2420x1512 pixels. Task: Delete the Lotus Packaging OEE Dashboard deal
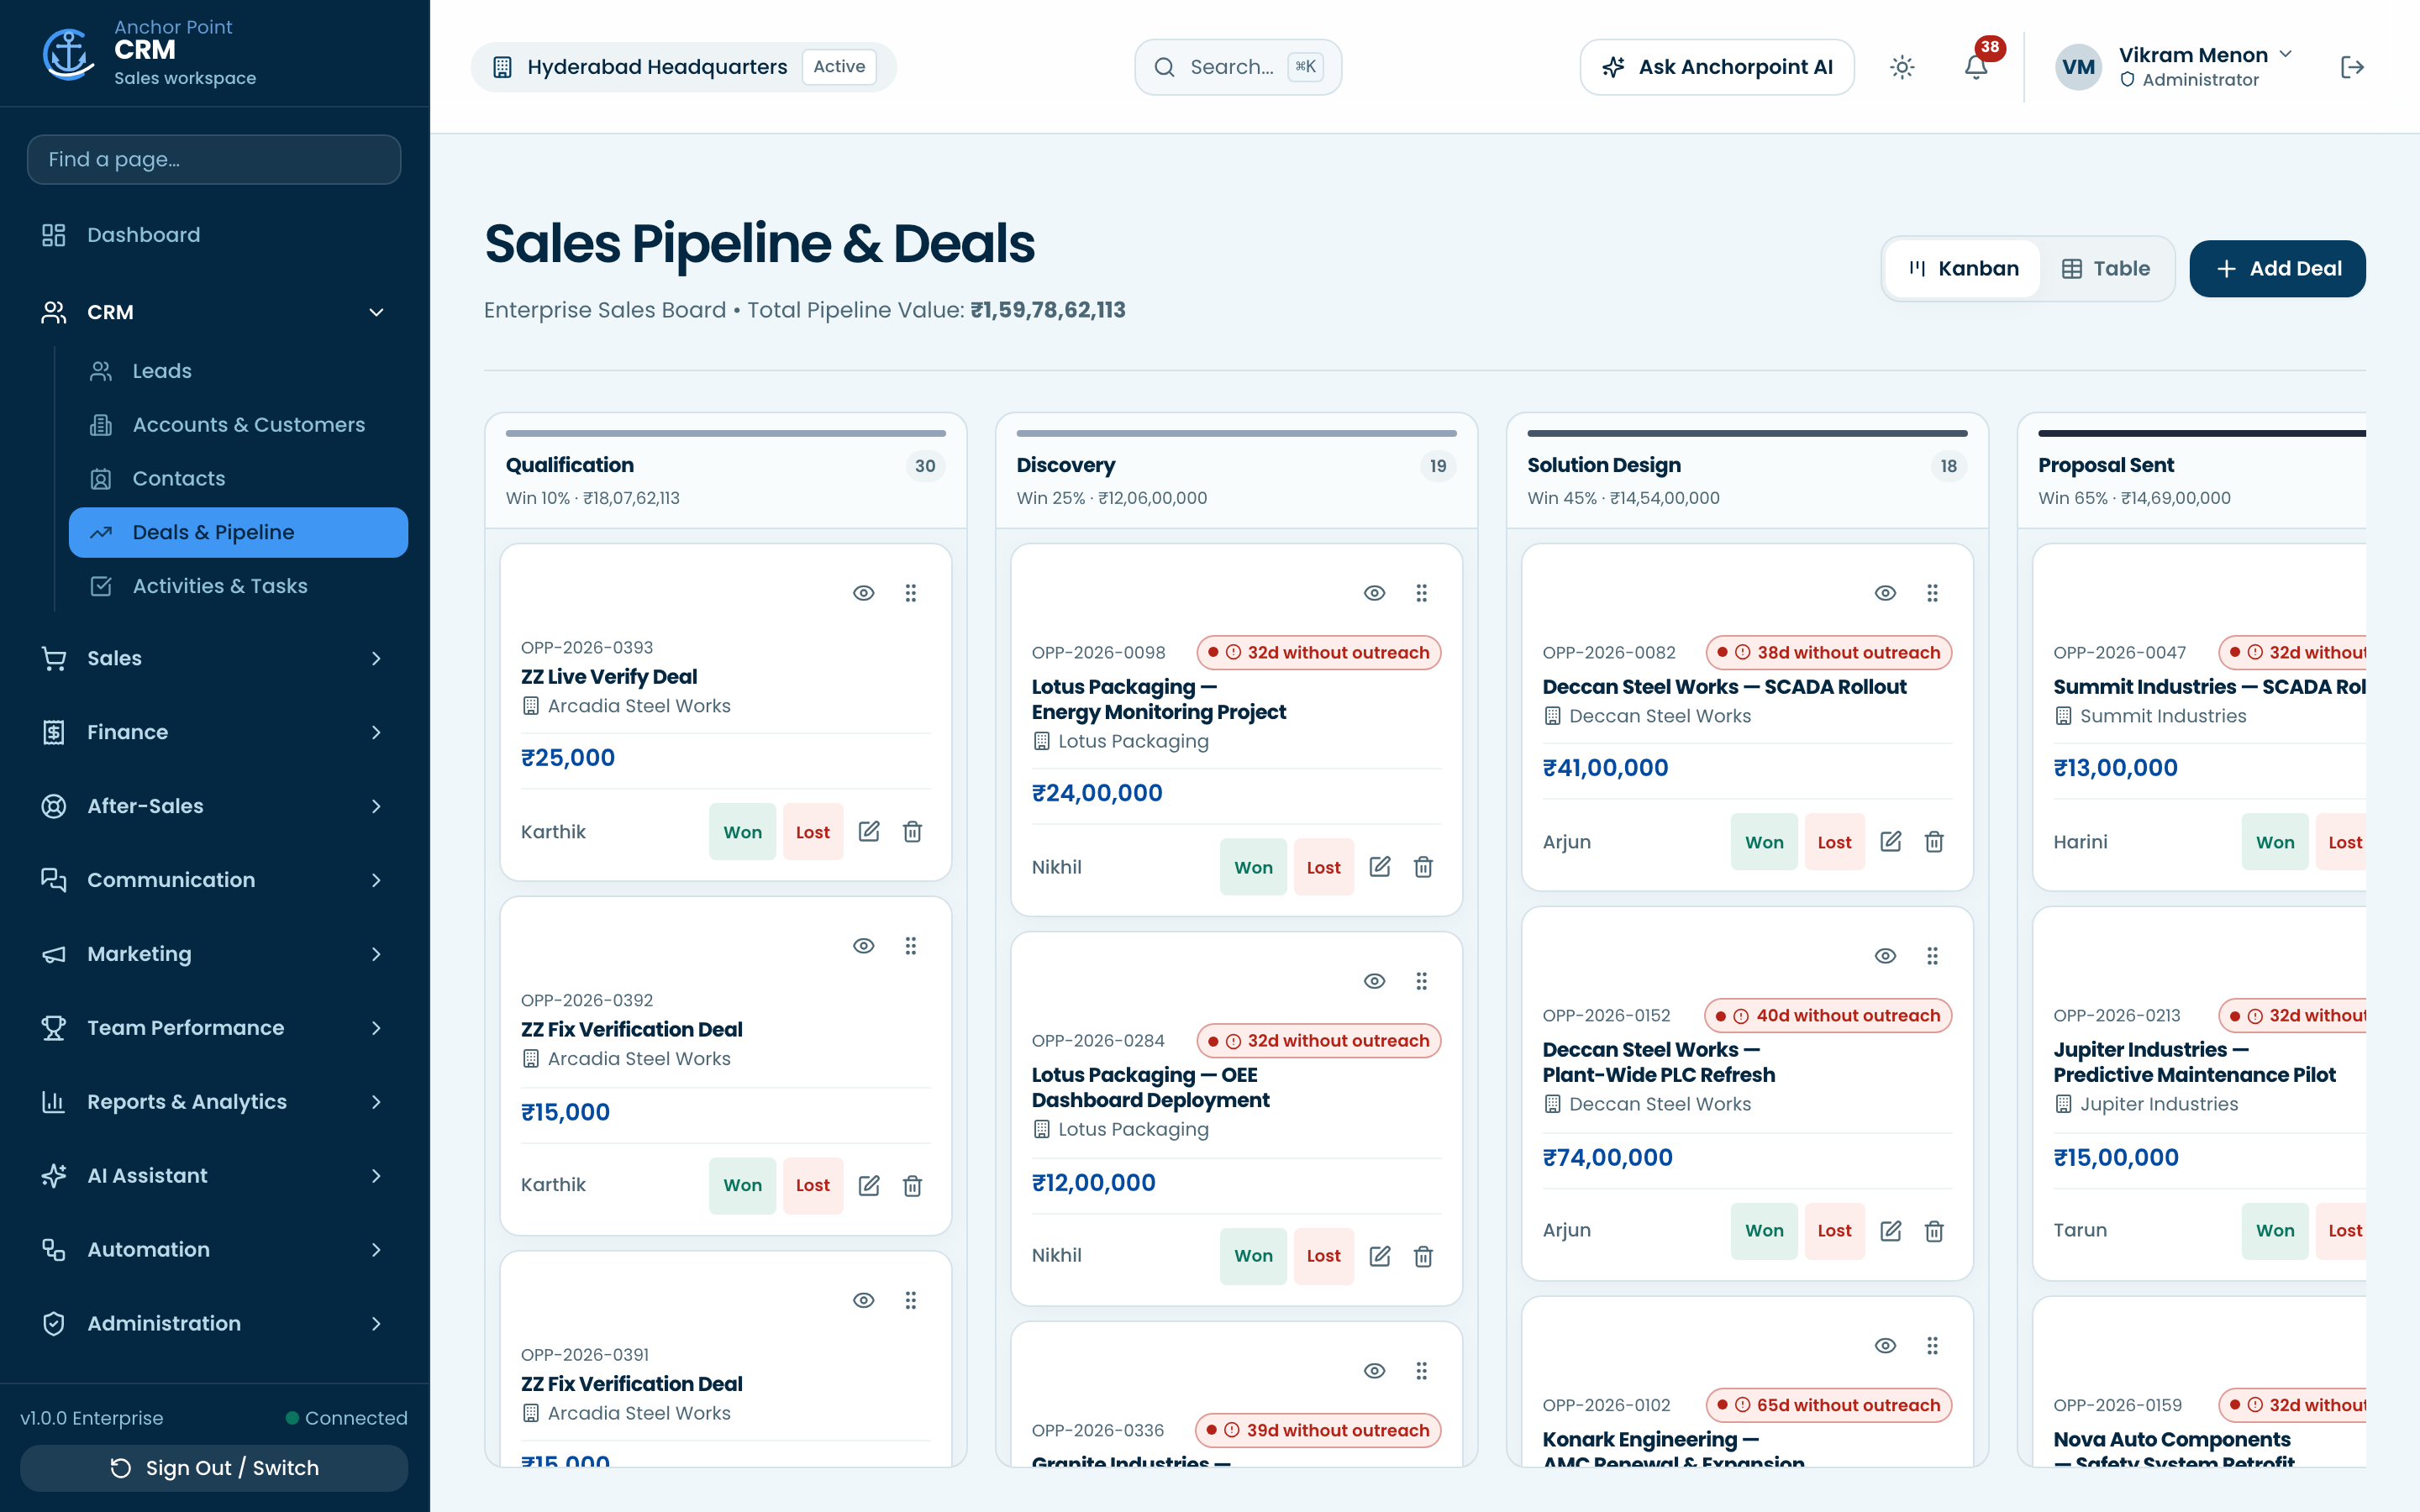point(1423,1256)
